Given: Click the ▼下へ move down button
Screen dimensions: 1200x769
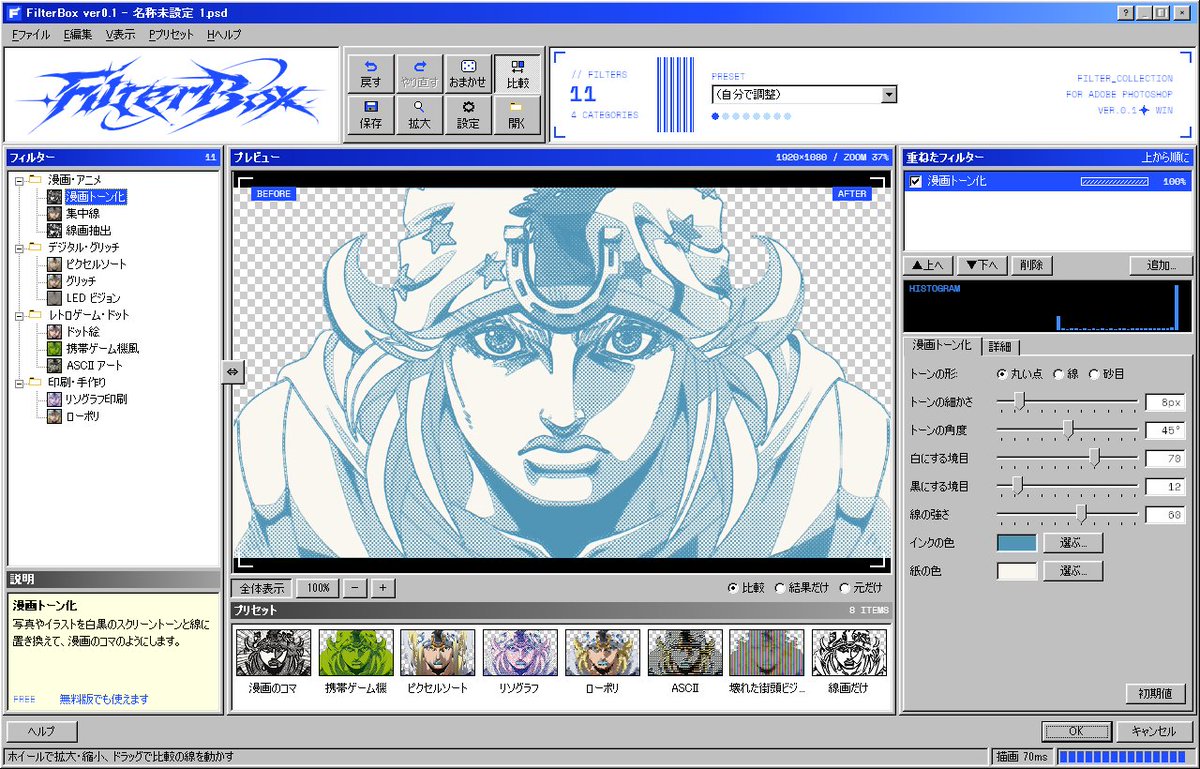Looking at the screenshot, I should pos(981,265).
